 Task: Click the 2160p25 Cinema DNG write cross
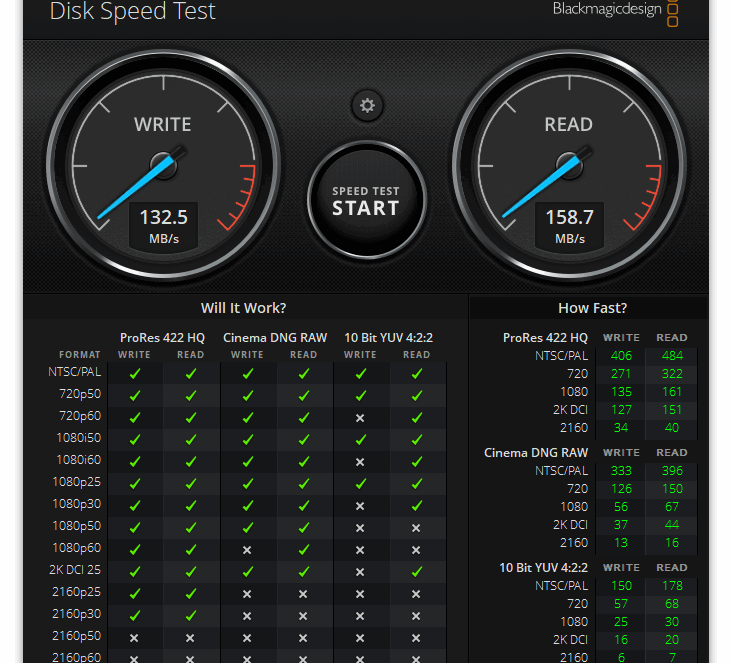click(247, 594)
